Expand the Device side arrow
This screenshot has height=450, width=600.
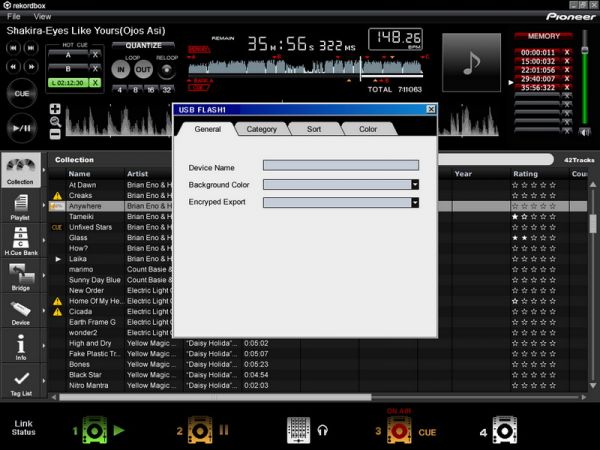pos(44,310)
